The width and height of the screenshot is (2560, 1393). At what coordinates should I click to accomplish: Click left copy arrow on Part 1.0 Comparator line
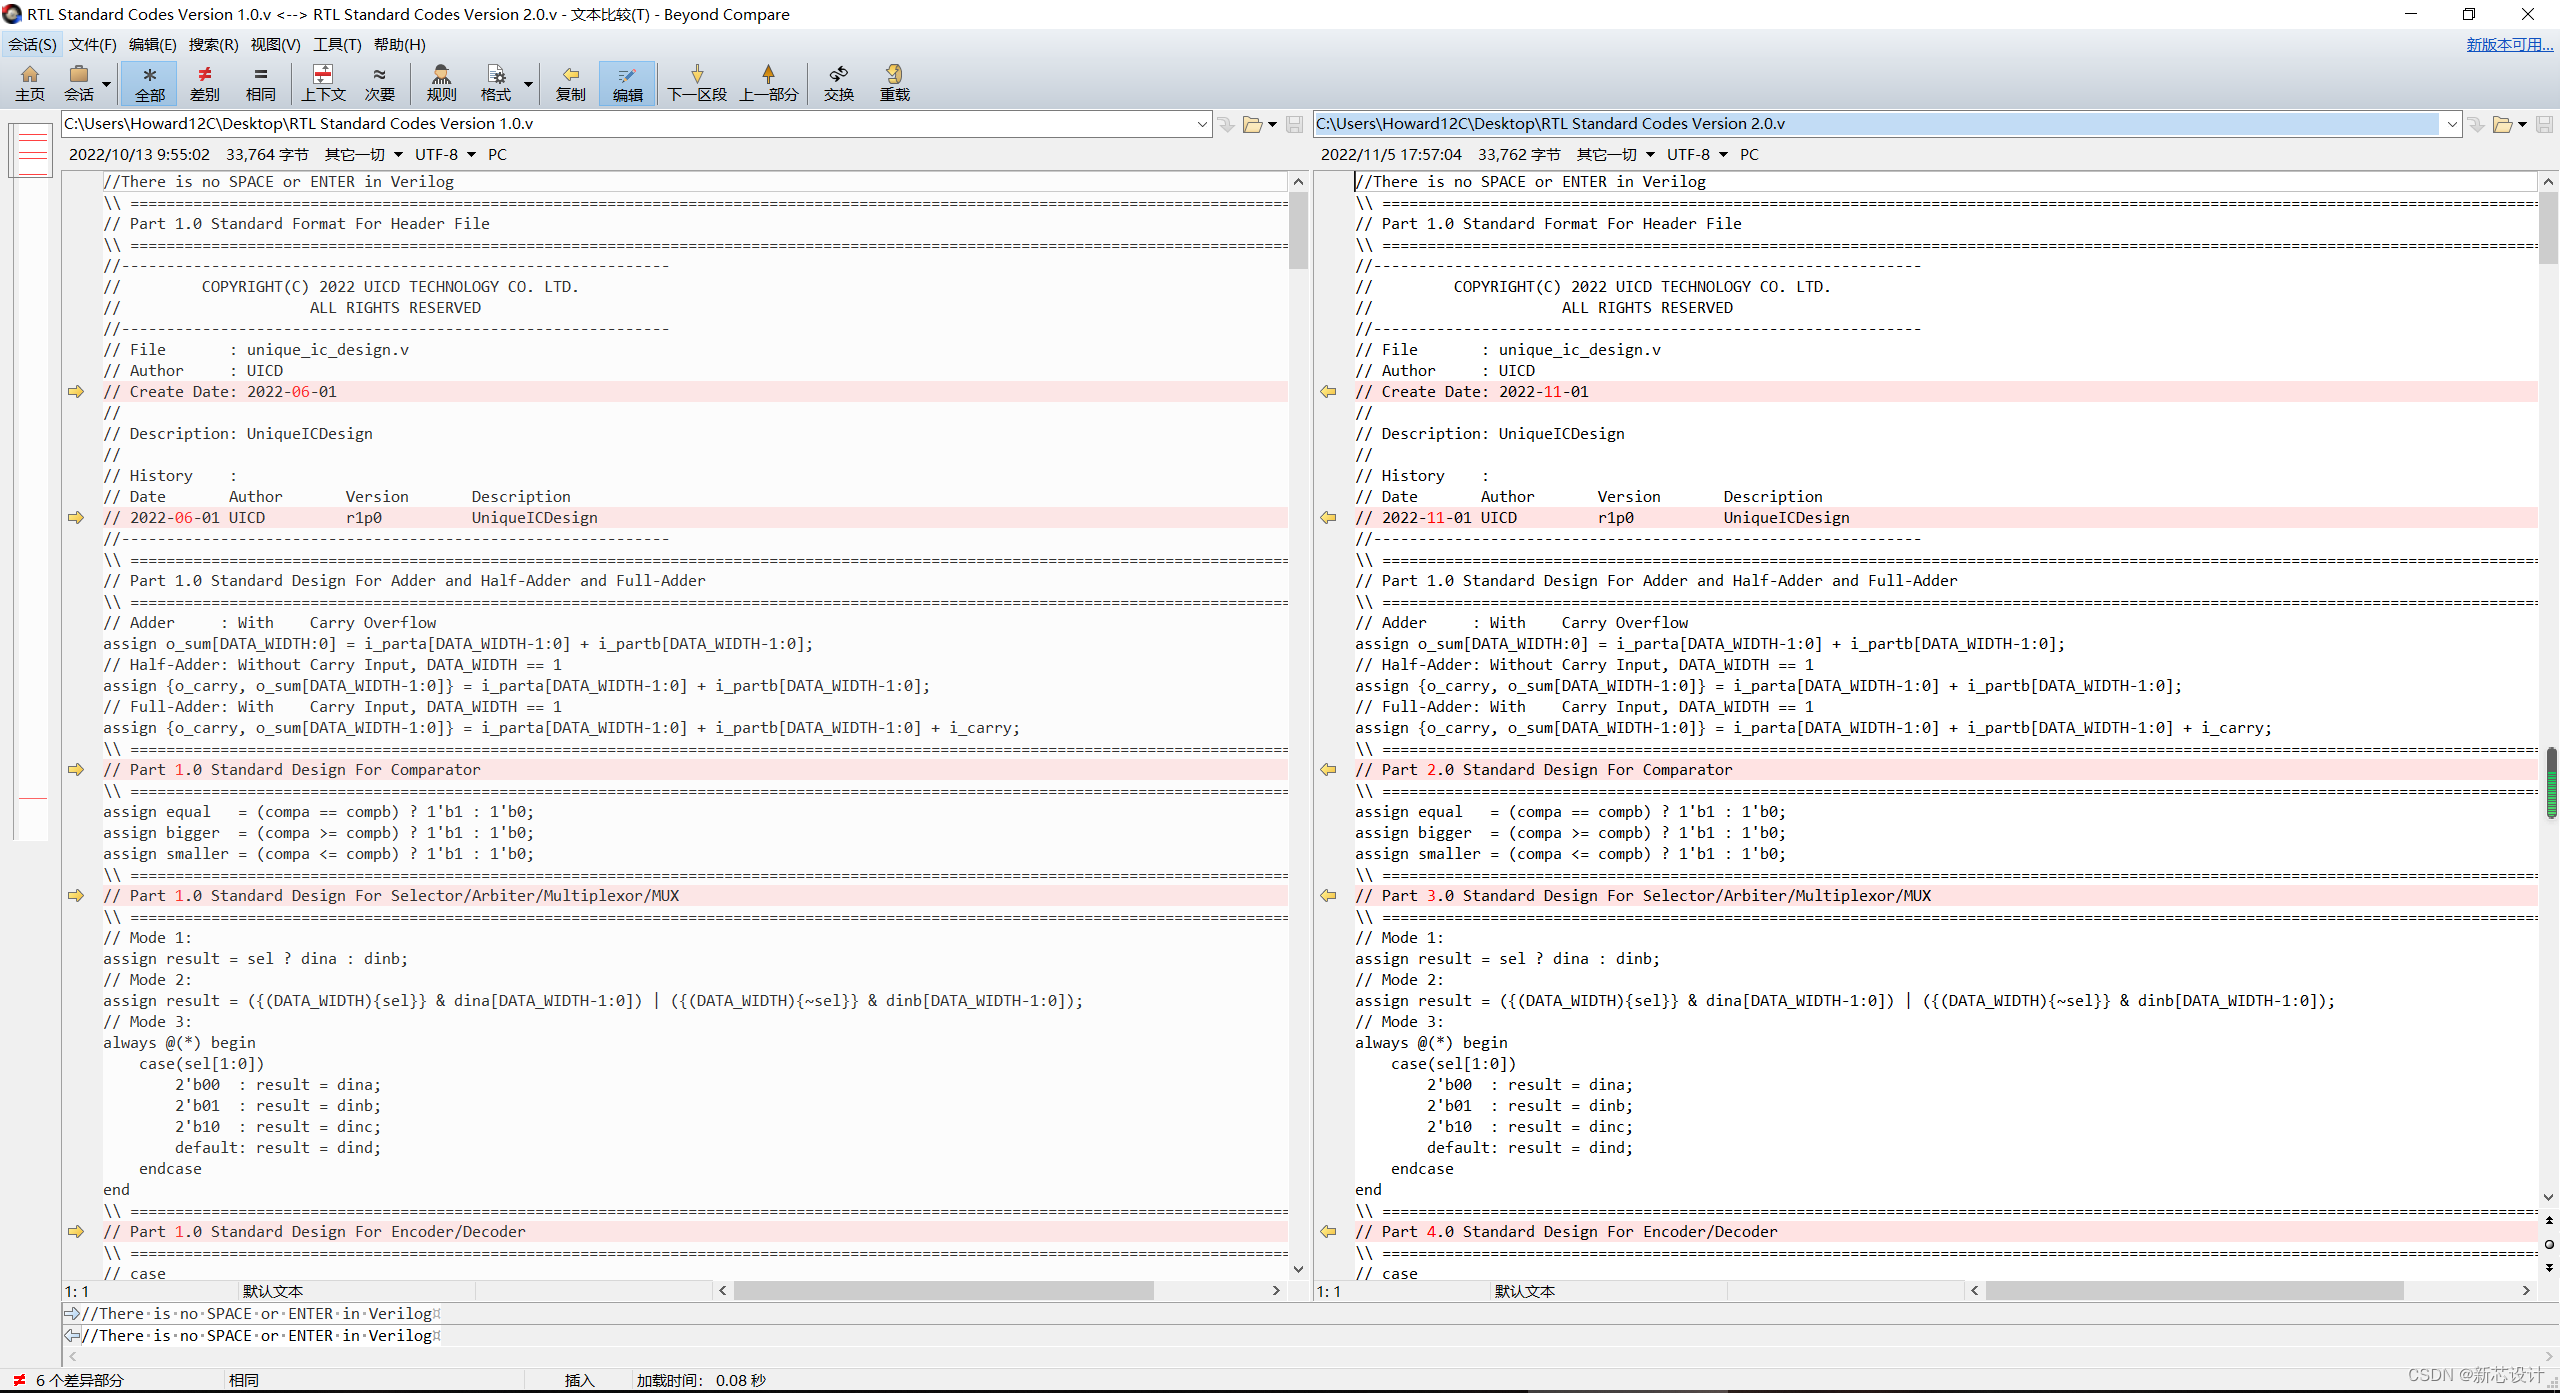(76, 770)
